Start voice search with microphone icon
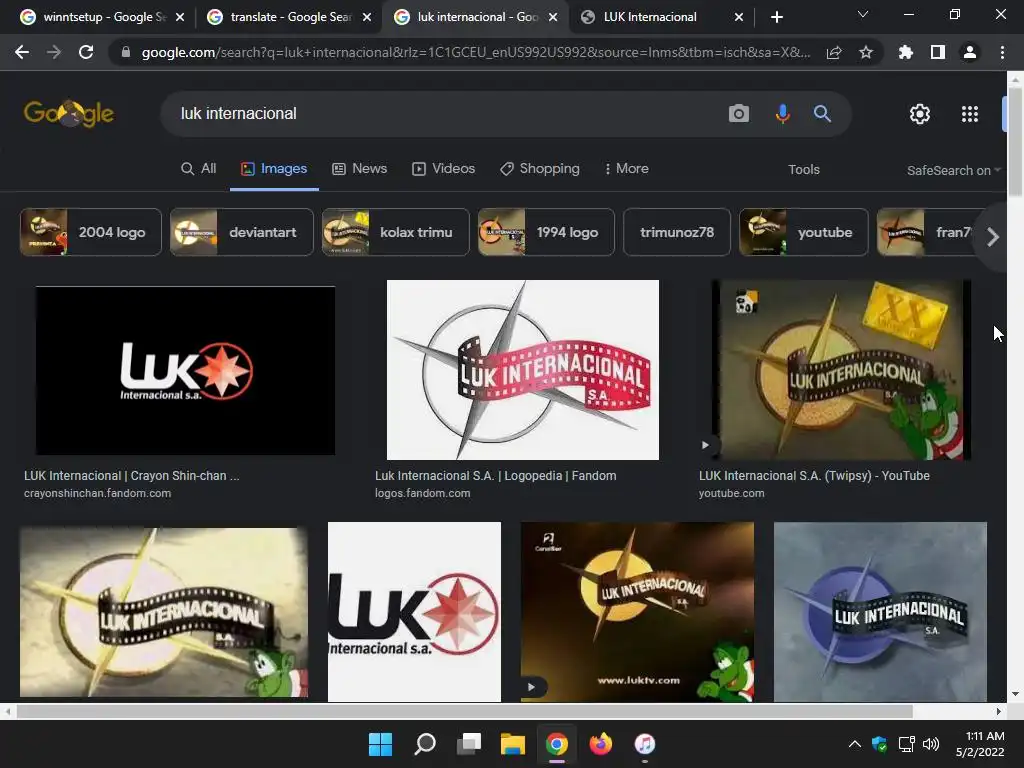The height and width of the screenshot is (768, 1024). coord(782,114)
